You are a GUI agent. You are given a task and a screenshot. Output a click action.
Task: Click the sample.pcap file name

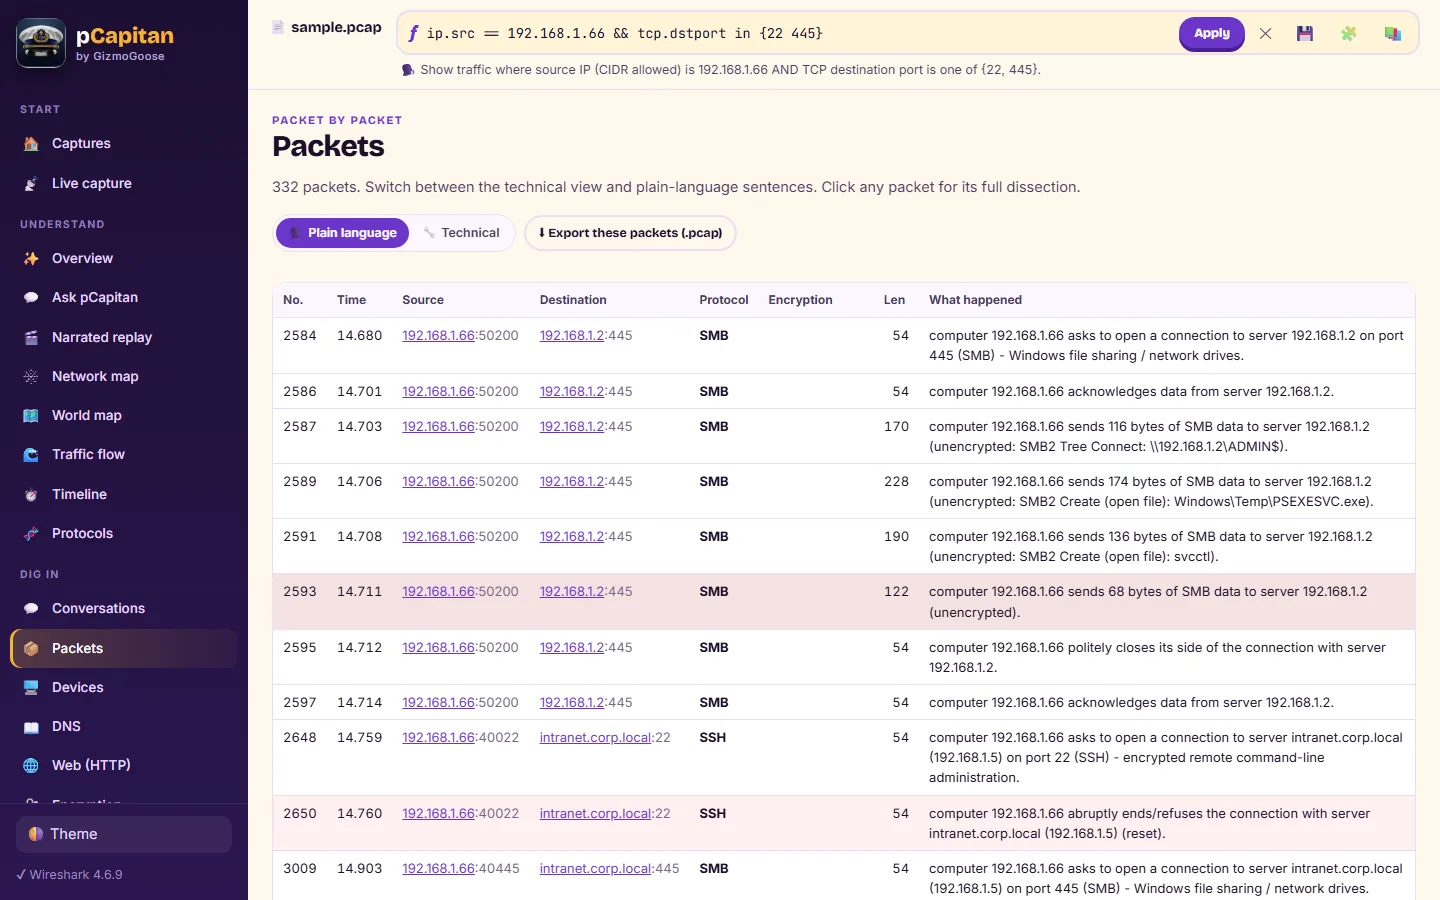[x=336, y=28]
